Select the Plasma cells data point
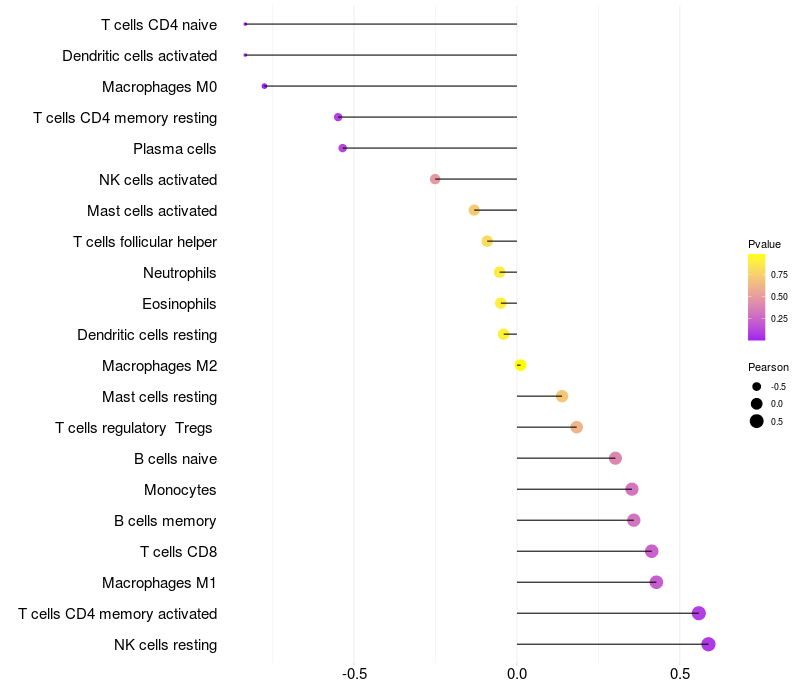Screen dimensions: 800x700 [x=343, y=148]
